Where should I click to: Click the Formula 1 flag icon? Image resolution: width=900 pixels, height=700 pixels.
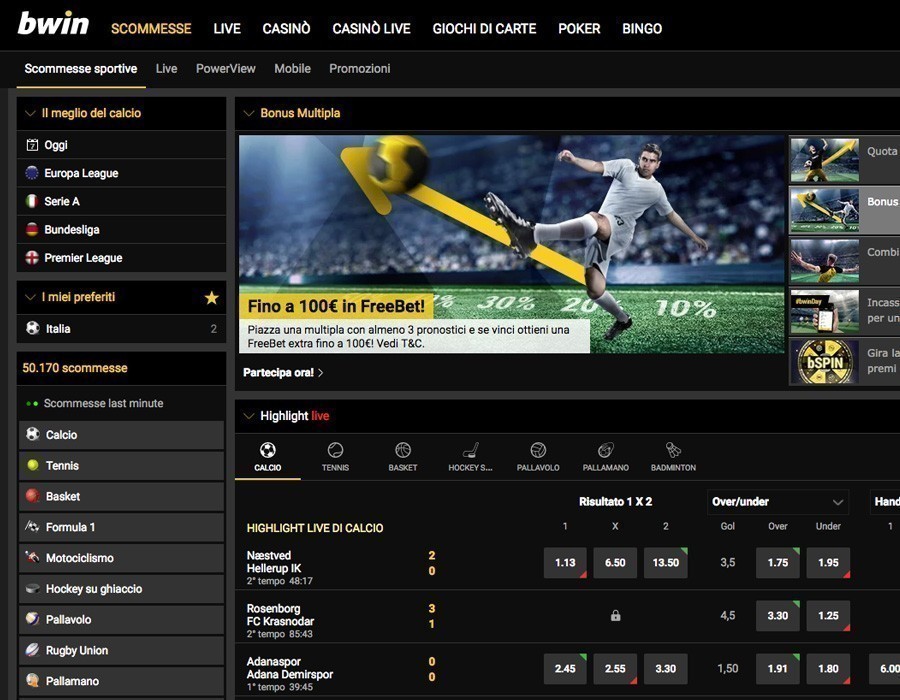[33, 527]
